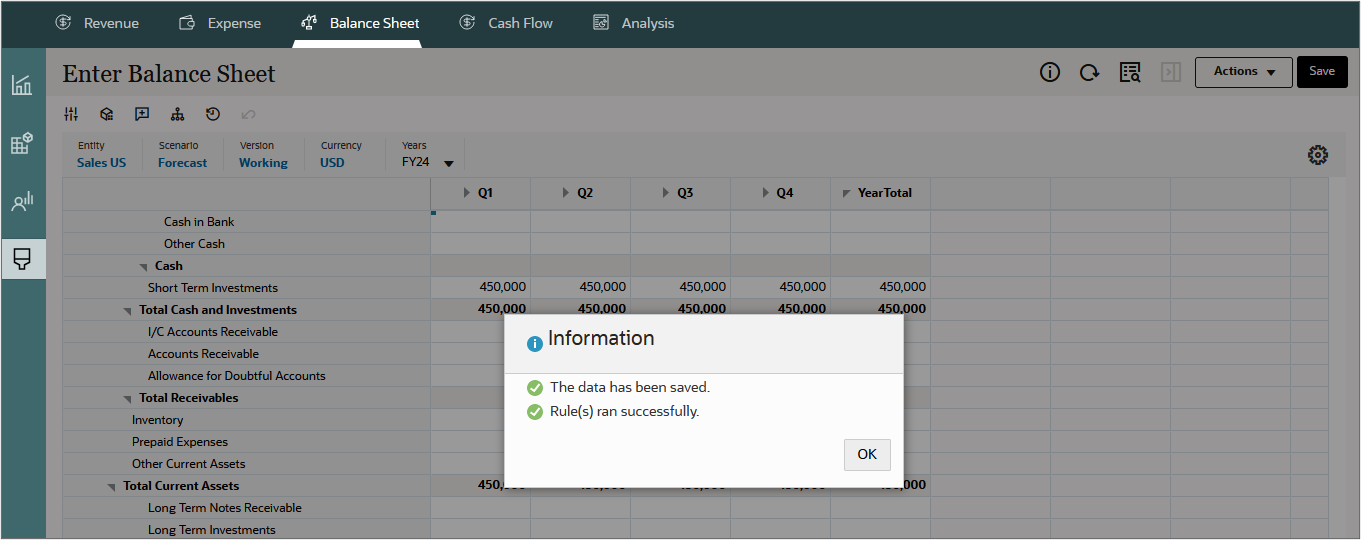The image size is (1361, 540).
Task: Open the change history clock icon
Action: coord(213,114)
